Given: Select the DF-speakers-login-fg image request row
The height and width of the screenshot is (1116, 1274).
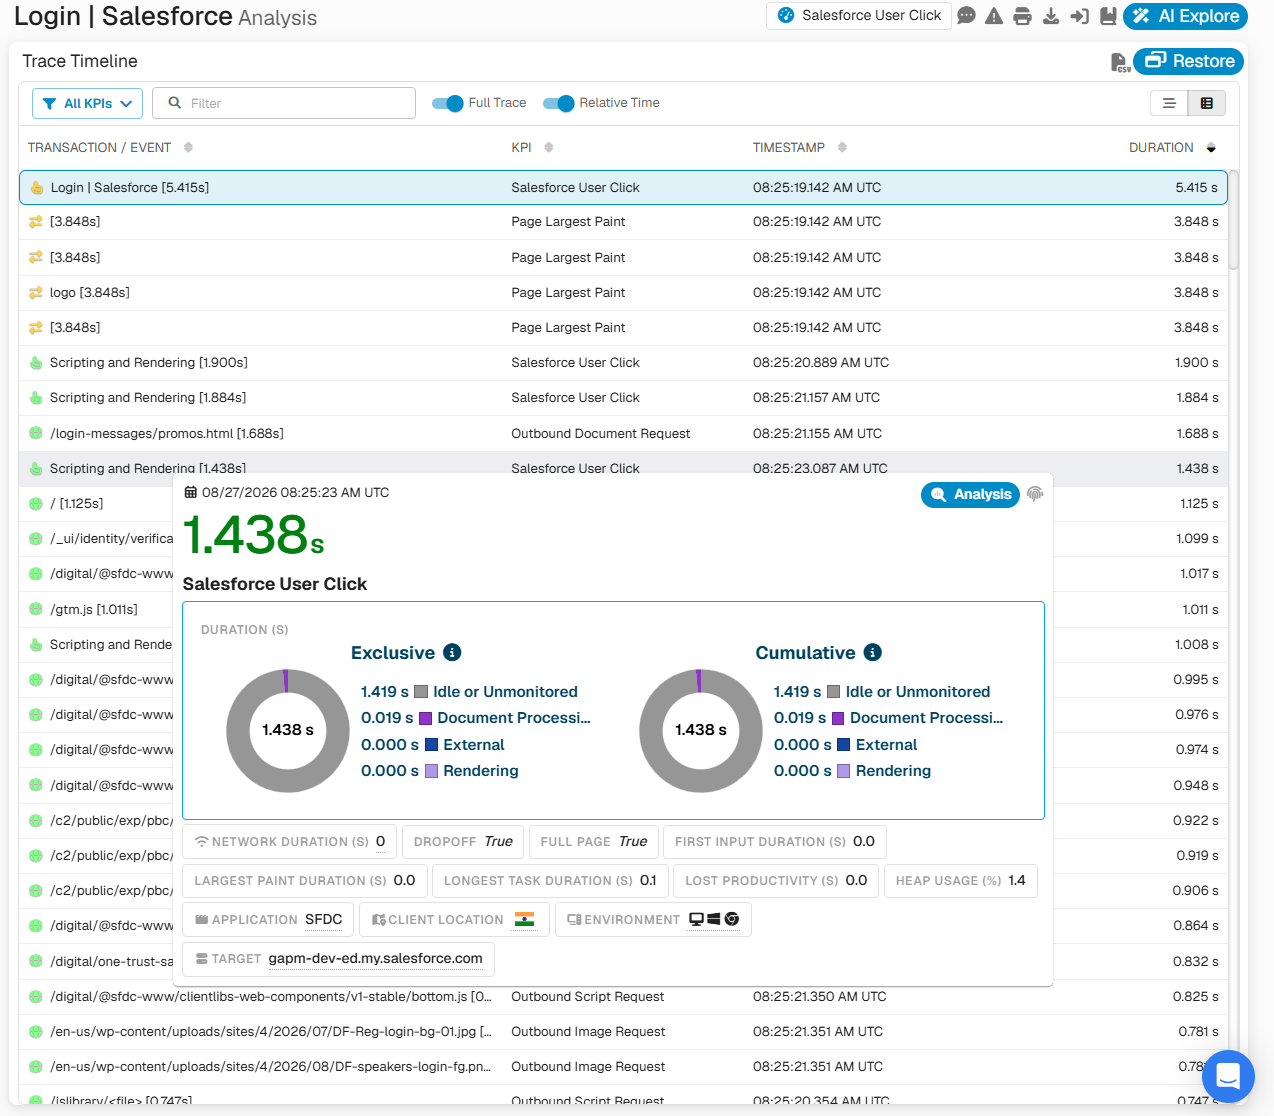Looking at the screenshot, I should 623,1067.
